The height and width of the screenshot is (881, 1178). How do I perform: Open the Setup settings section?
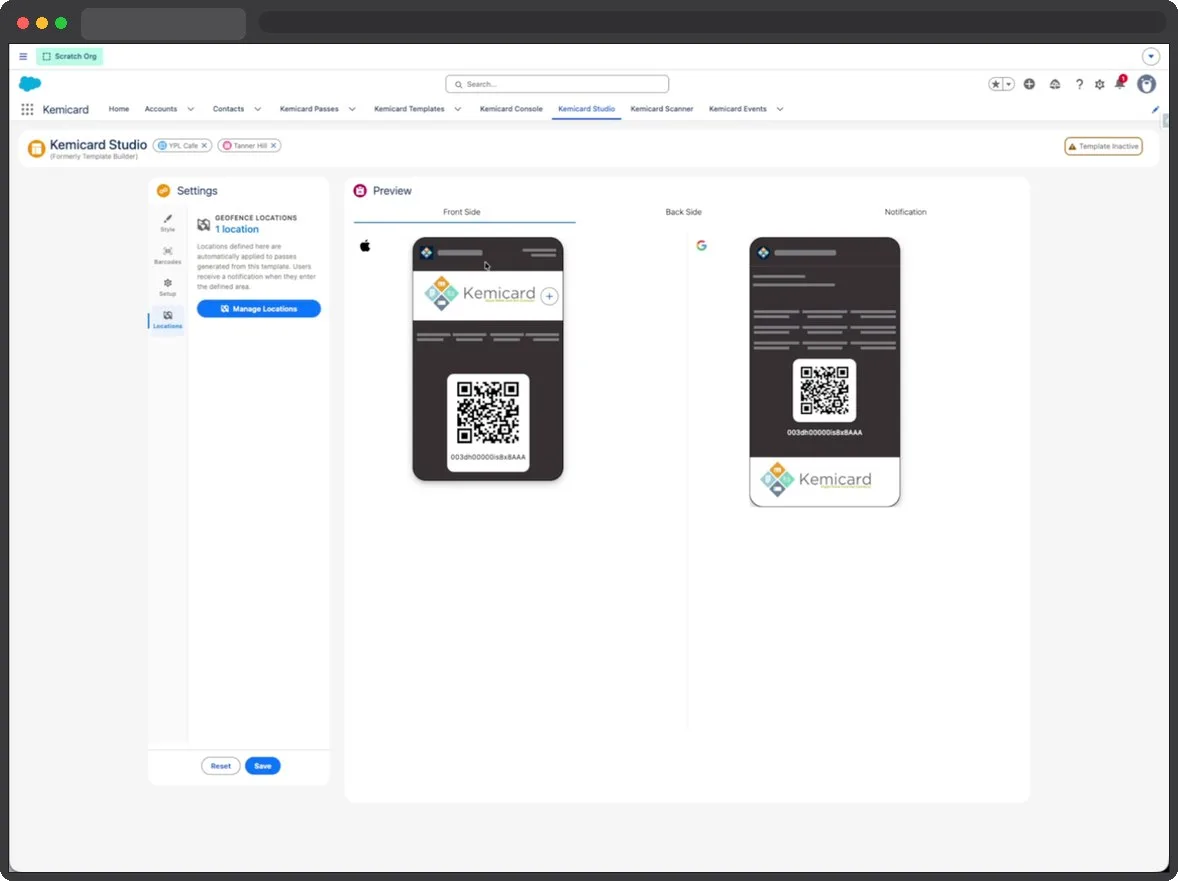point(168,287)
